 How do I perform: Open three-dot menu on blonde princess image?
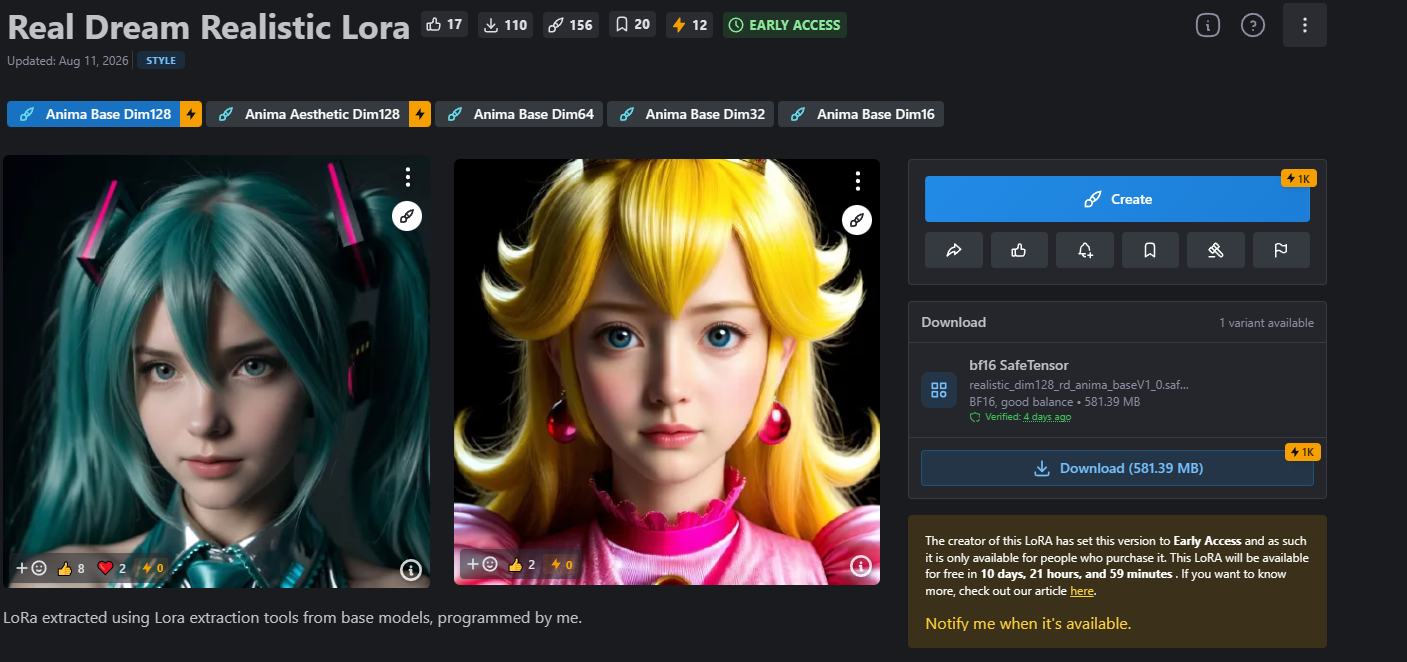(858, 181)
